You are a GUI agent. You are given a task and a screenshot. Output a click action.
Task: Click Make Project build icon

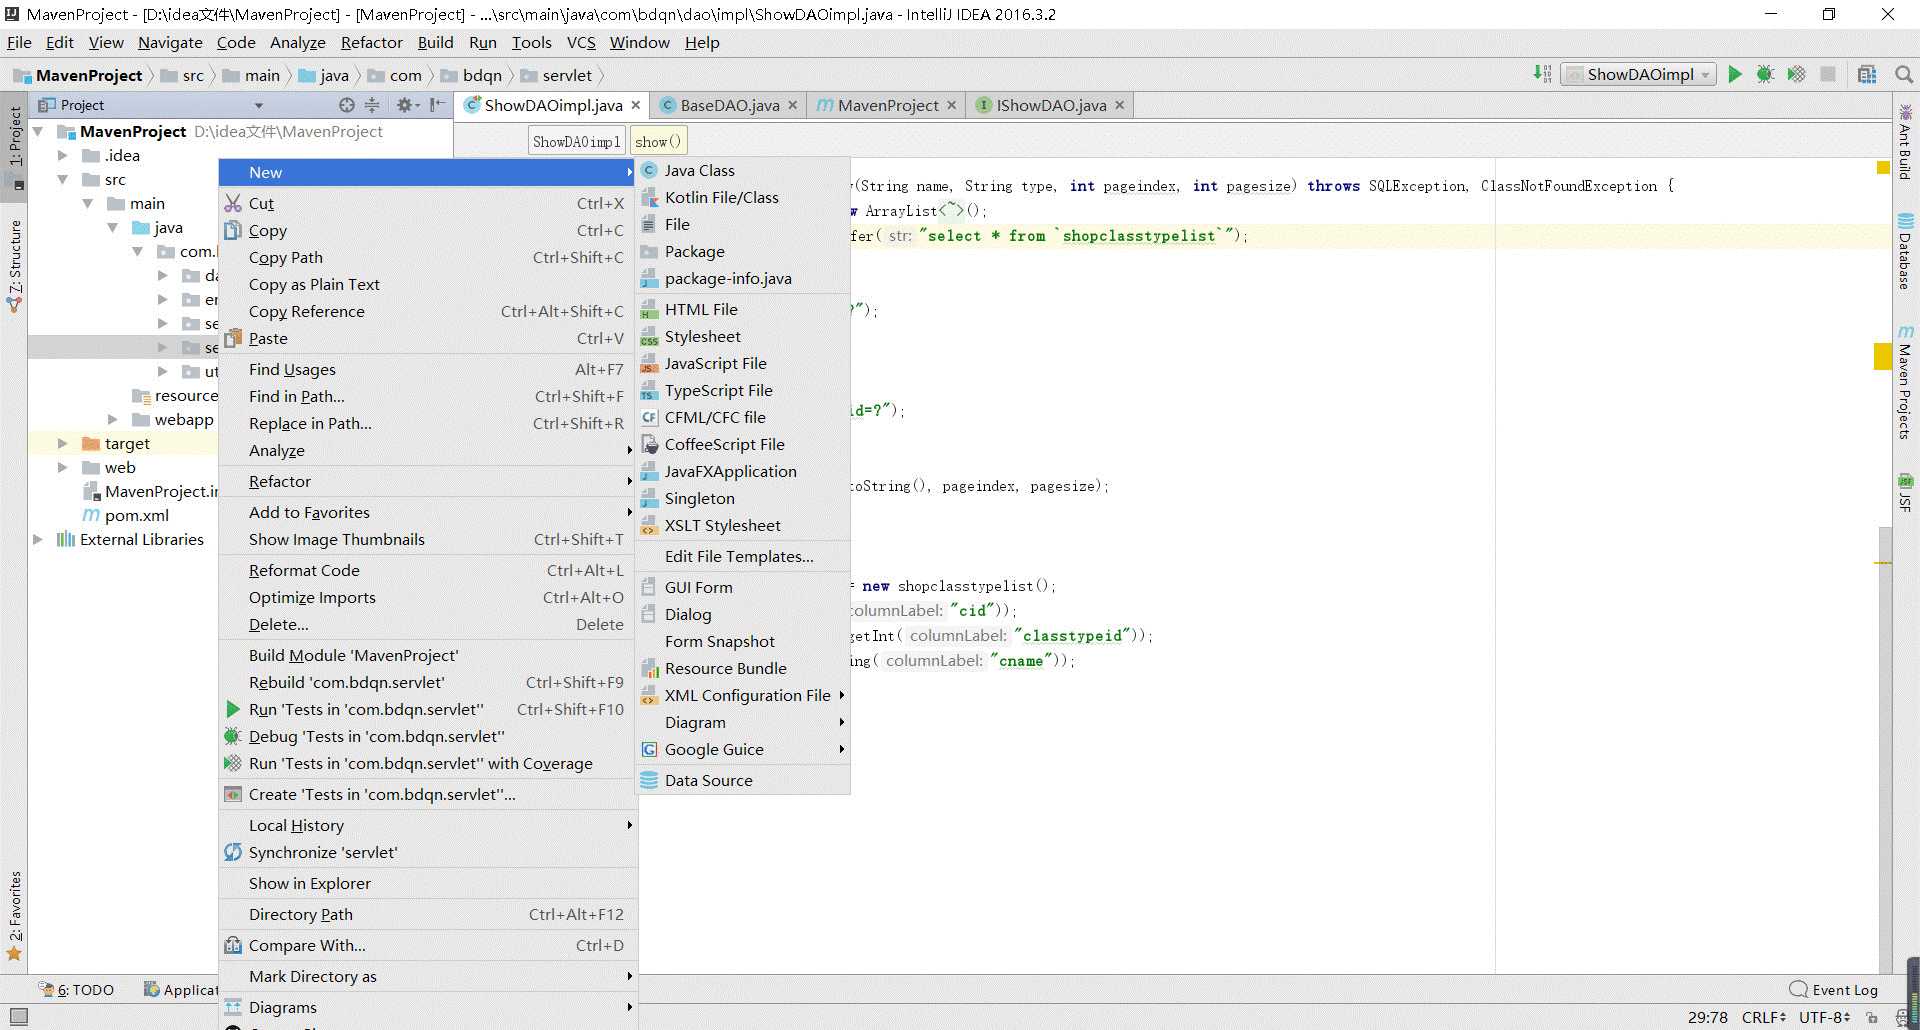coord(1542,74)
